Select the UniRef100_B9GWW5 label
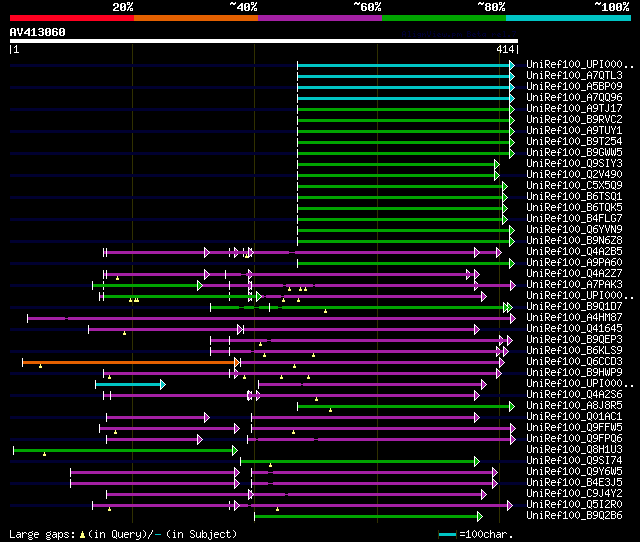640x542 pixels. [x=574, y=153]
